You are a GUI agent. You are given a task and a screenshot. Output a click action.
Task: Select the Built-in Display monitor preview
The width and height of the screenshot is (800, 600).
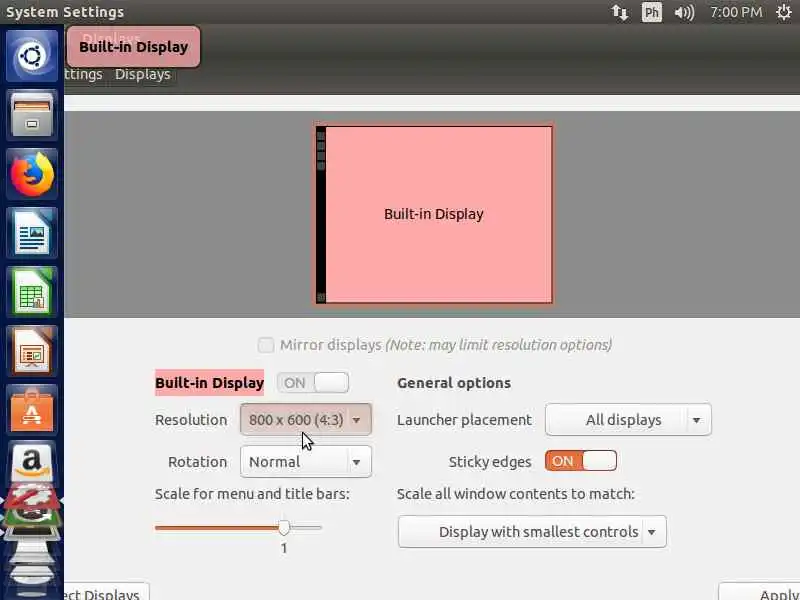[434, 214]
